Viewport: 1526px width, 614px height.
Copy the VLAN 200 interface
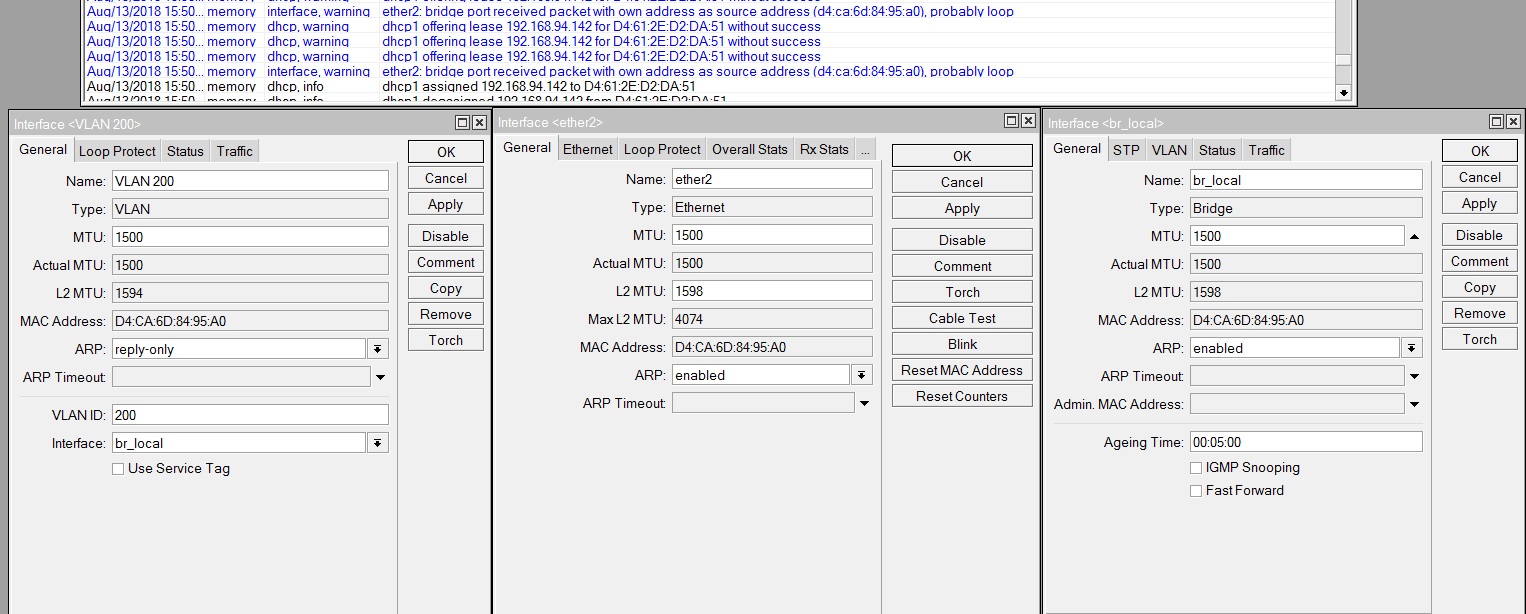[x=445, y=287]
